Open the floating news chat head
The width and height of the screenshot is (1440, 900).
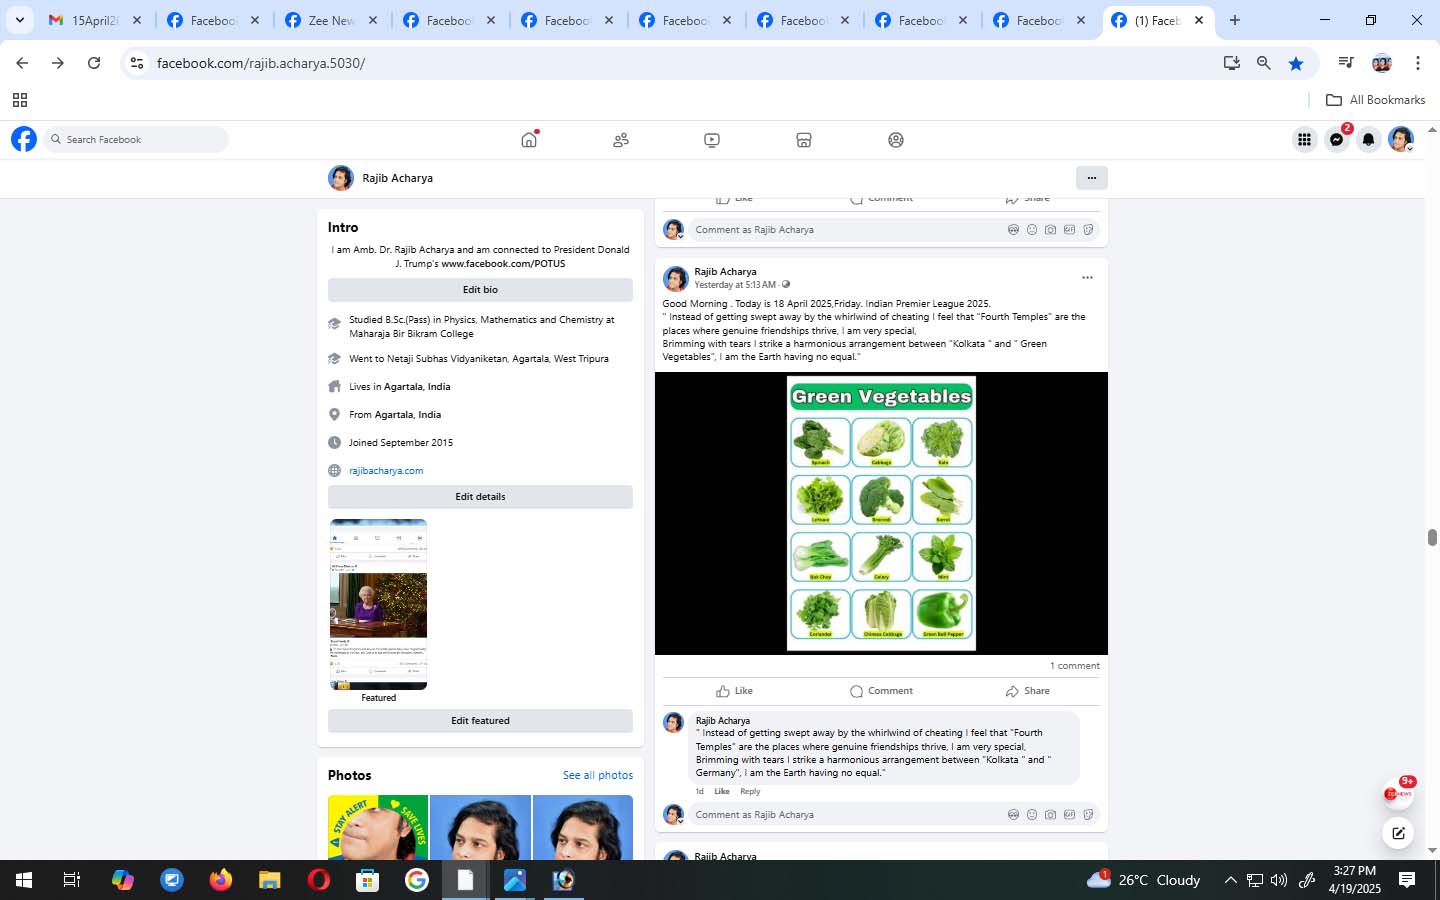(x=1398, y=792)
